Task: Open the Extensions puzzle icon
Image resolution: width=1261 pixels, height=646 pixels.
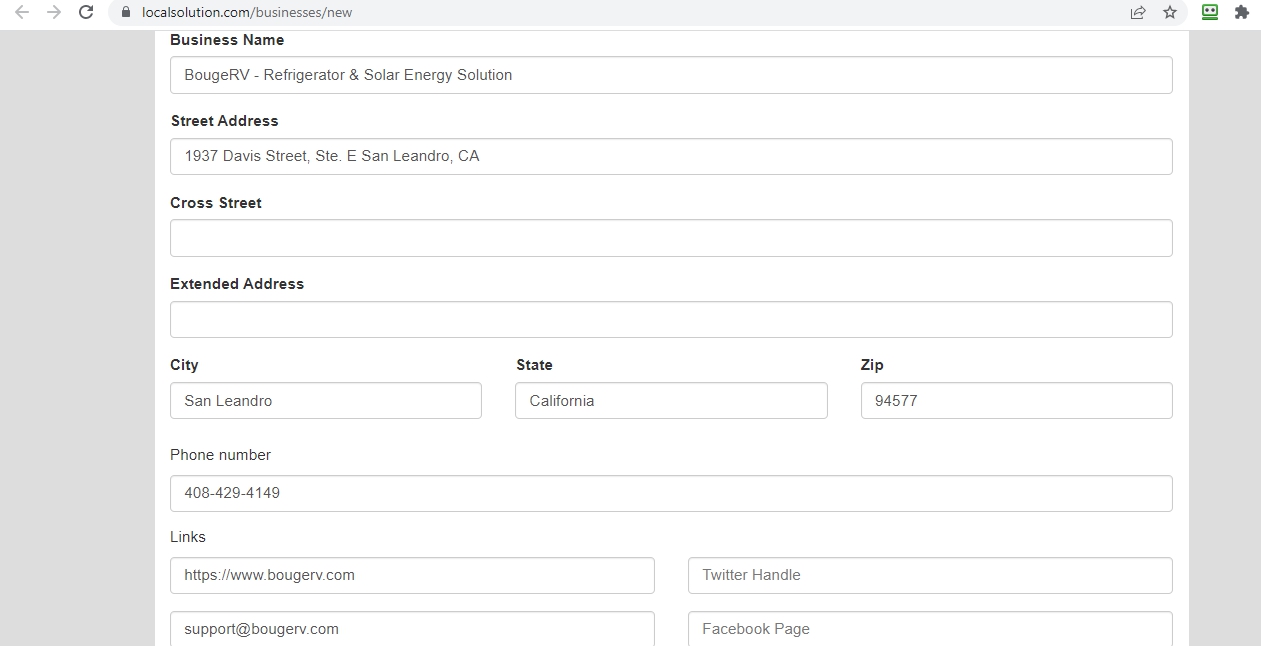Action: [x=1242, y=13]
